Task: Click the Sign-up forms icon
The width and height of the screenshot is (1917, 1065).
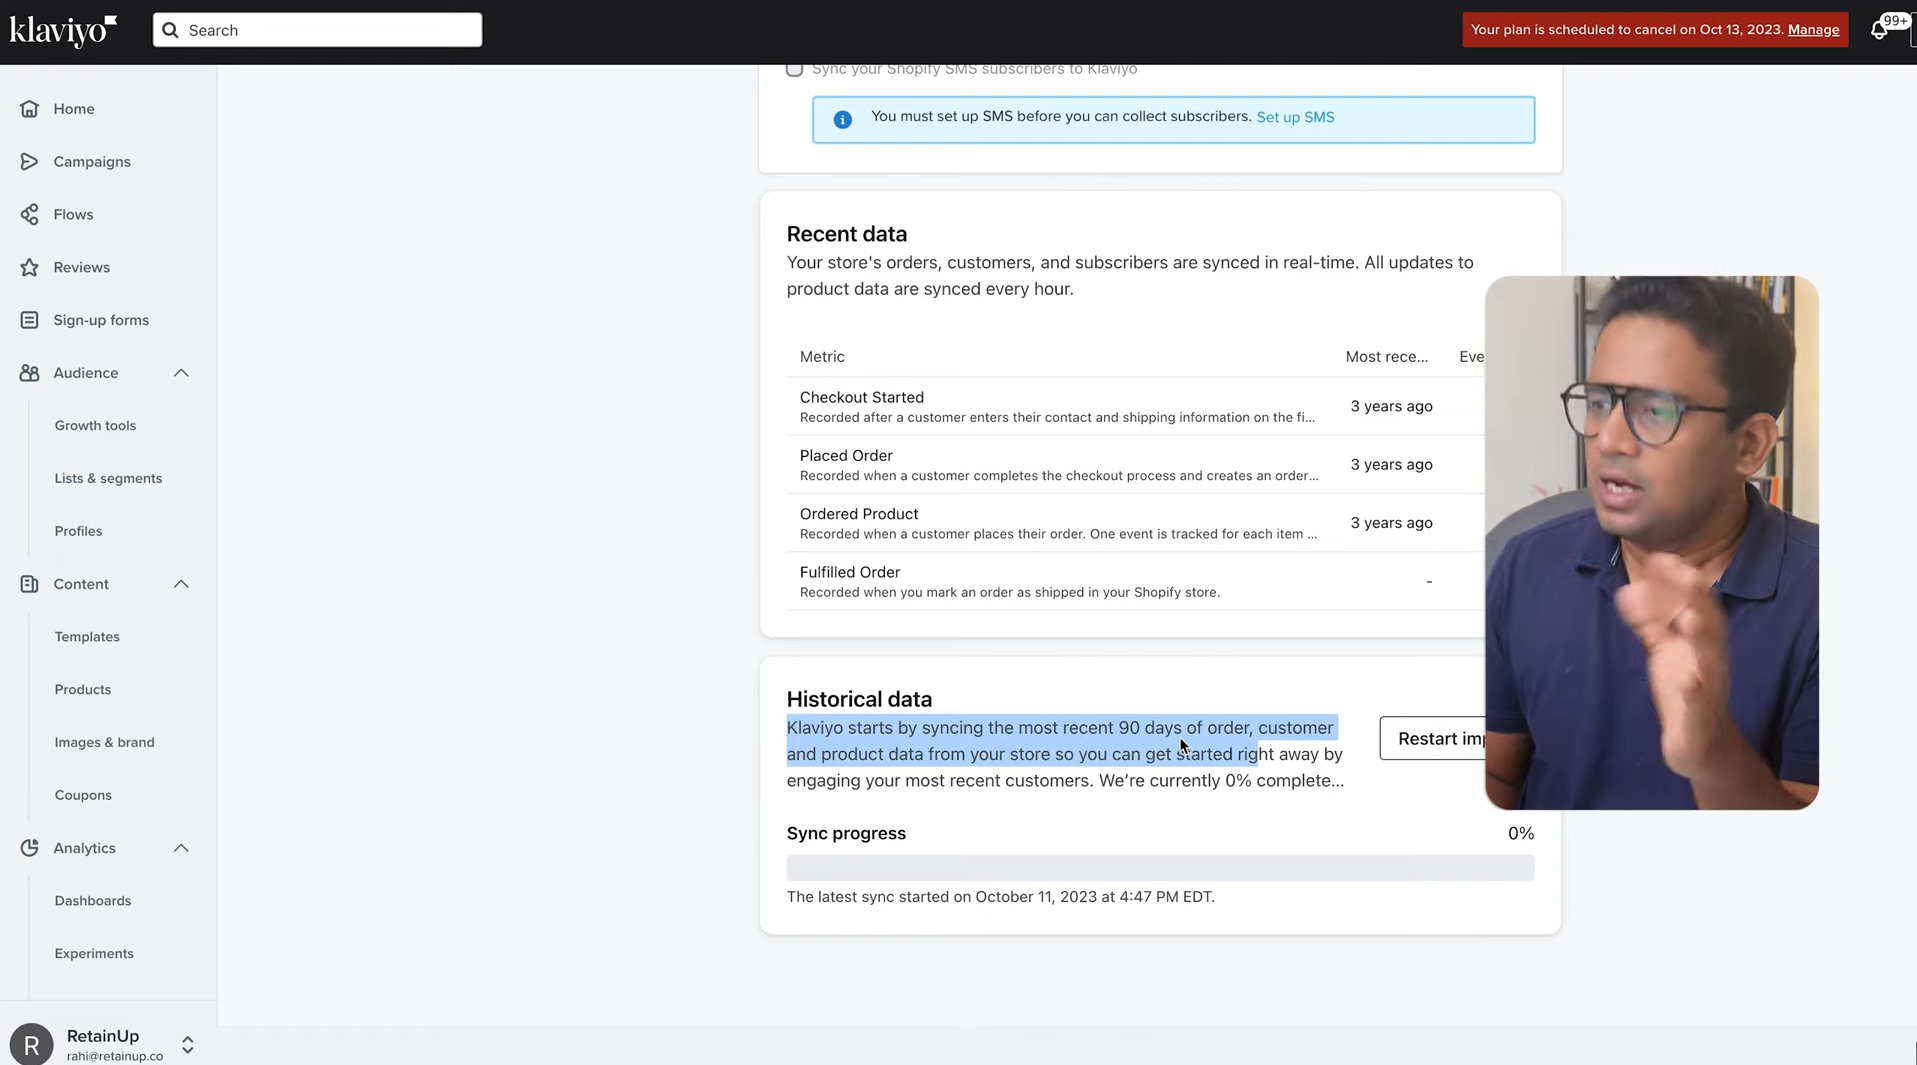Action: pyautogui.click(x=29, y=320)
